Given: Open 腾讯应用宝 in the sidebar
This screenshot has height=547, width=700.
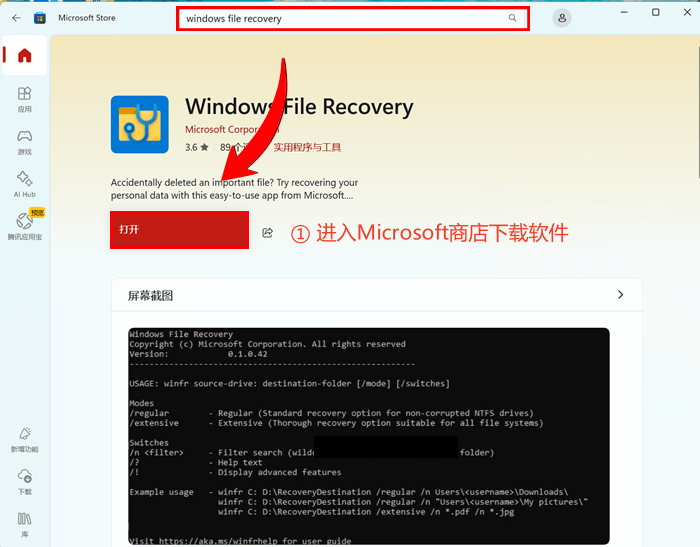Looking at the screenshot, I should (24, 227).
